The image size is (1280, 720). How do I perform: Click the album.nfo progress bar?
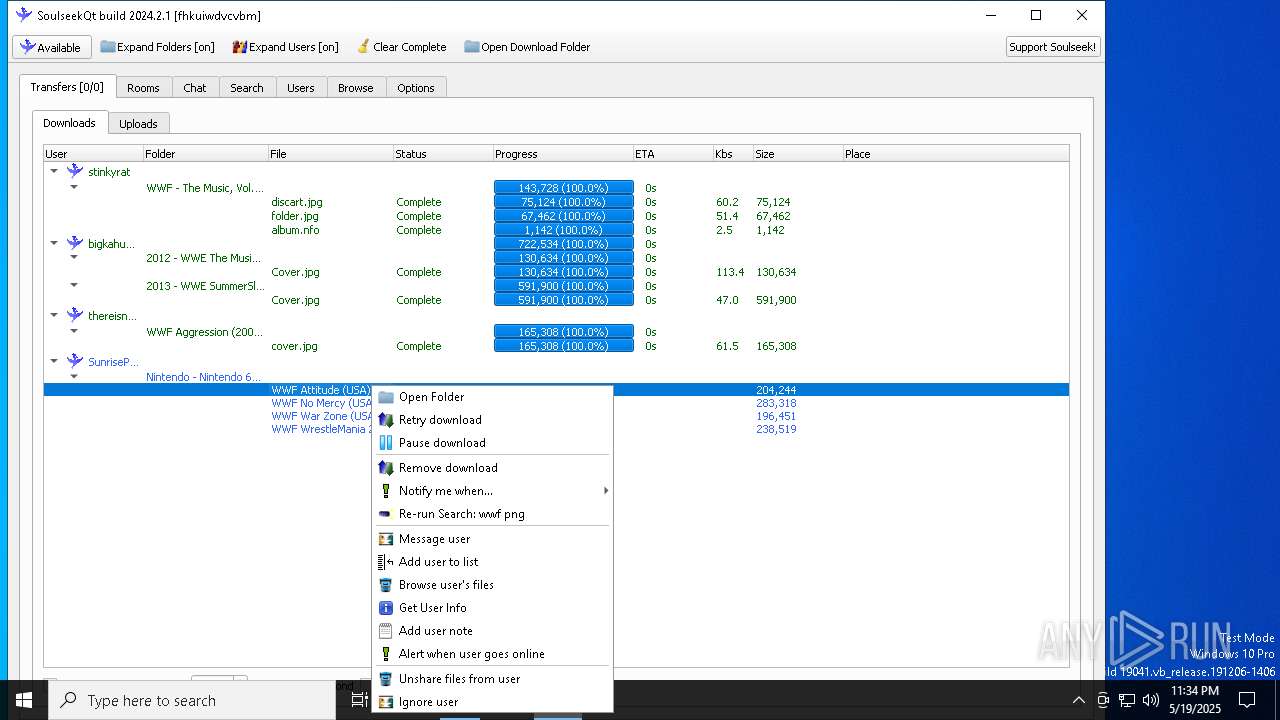[564, 230]
